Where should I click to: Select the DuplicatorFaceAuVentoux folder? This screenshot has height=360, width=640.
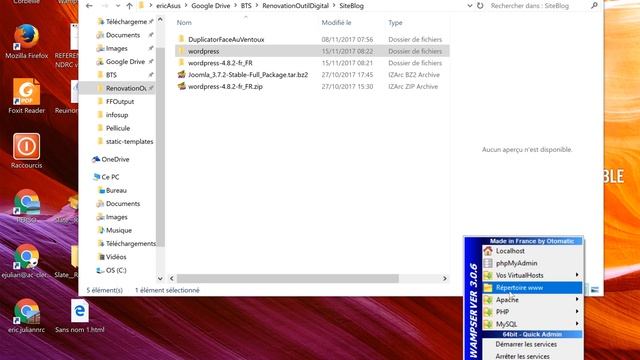click(226, 39)
